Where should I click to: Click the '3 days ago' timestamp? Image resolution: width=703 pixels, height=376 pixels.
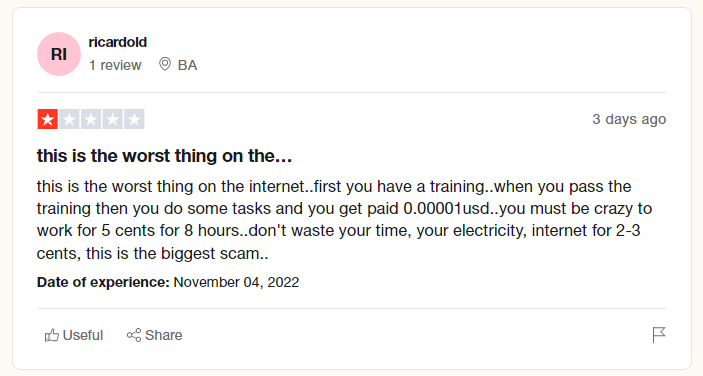coord(629,119)
